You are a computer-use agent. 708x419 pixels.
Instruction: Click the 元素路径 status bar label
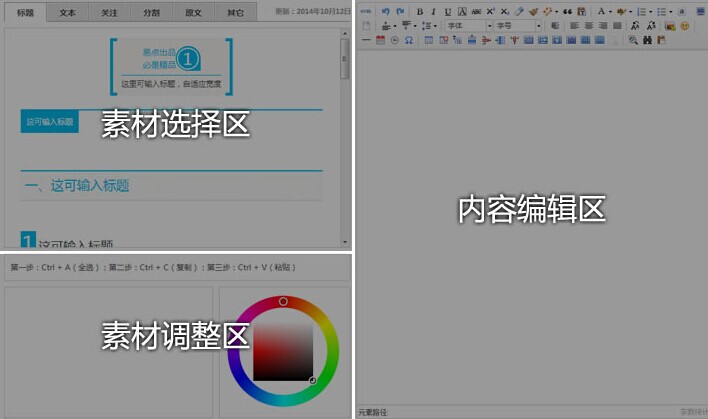(373, 412)
